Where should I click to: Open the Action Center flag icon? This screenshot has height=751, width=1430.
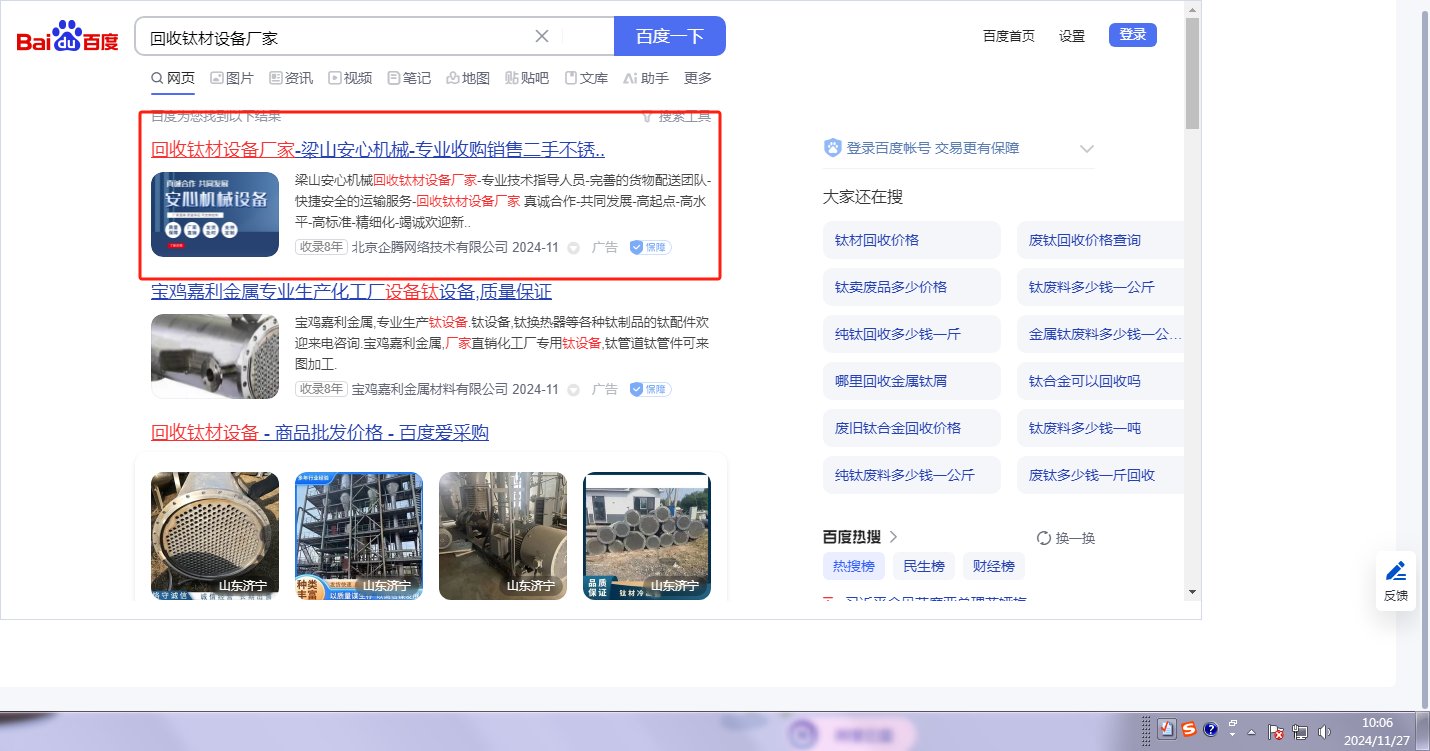point(1276,732)
